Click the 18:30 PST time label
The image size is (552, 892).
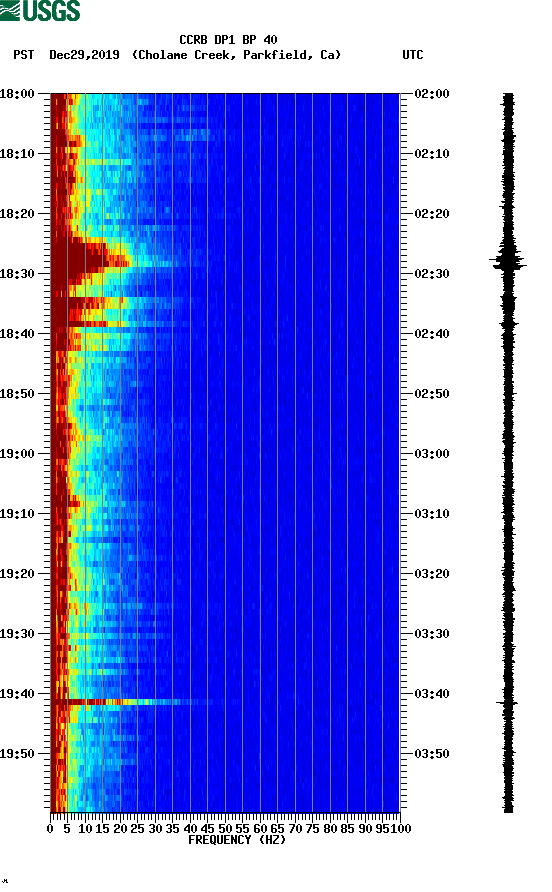(17, 274)
